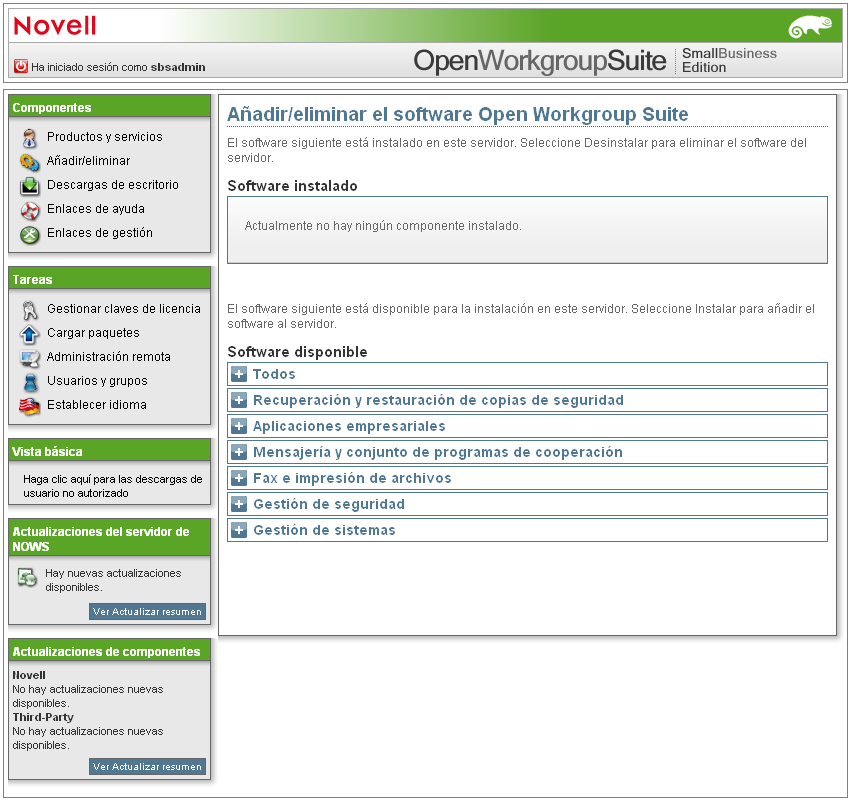Click the Tareas panel header
The width and height of the screenshot is (852, 802).
(x=109, y=279)
